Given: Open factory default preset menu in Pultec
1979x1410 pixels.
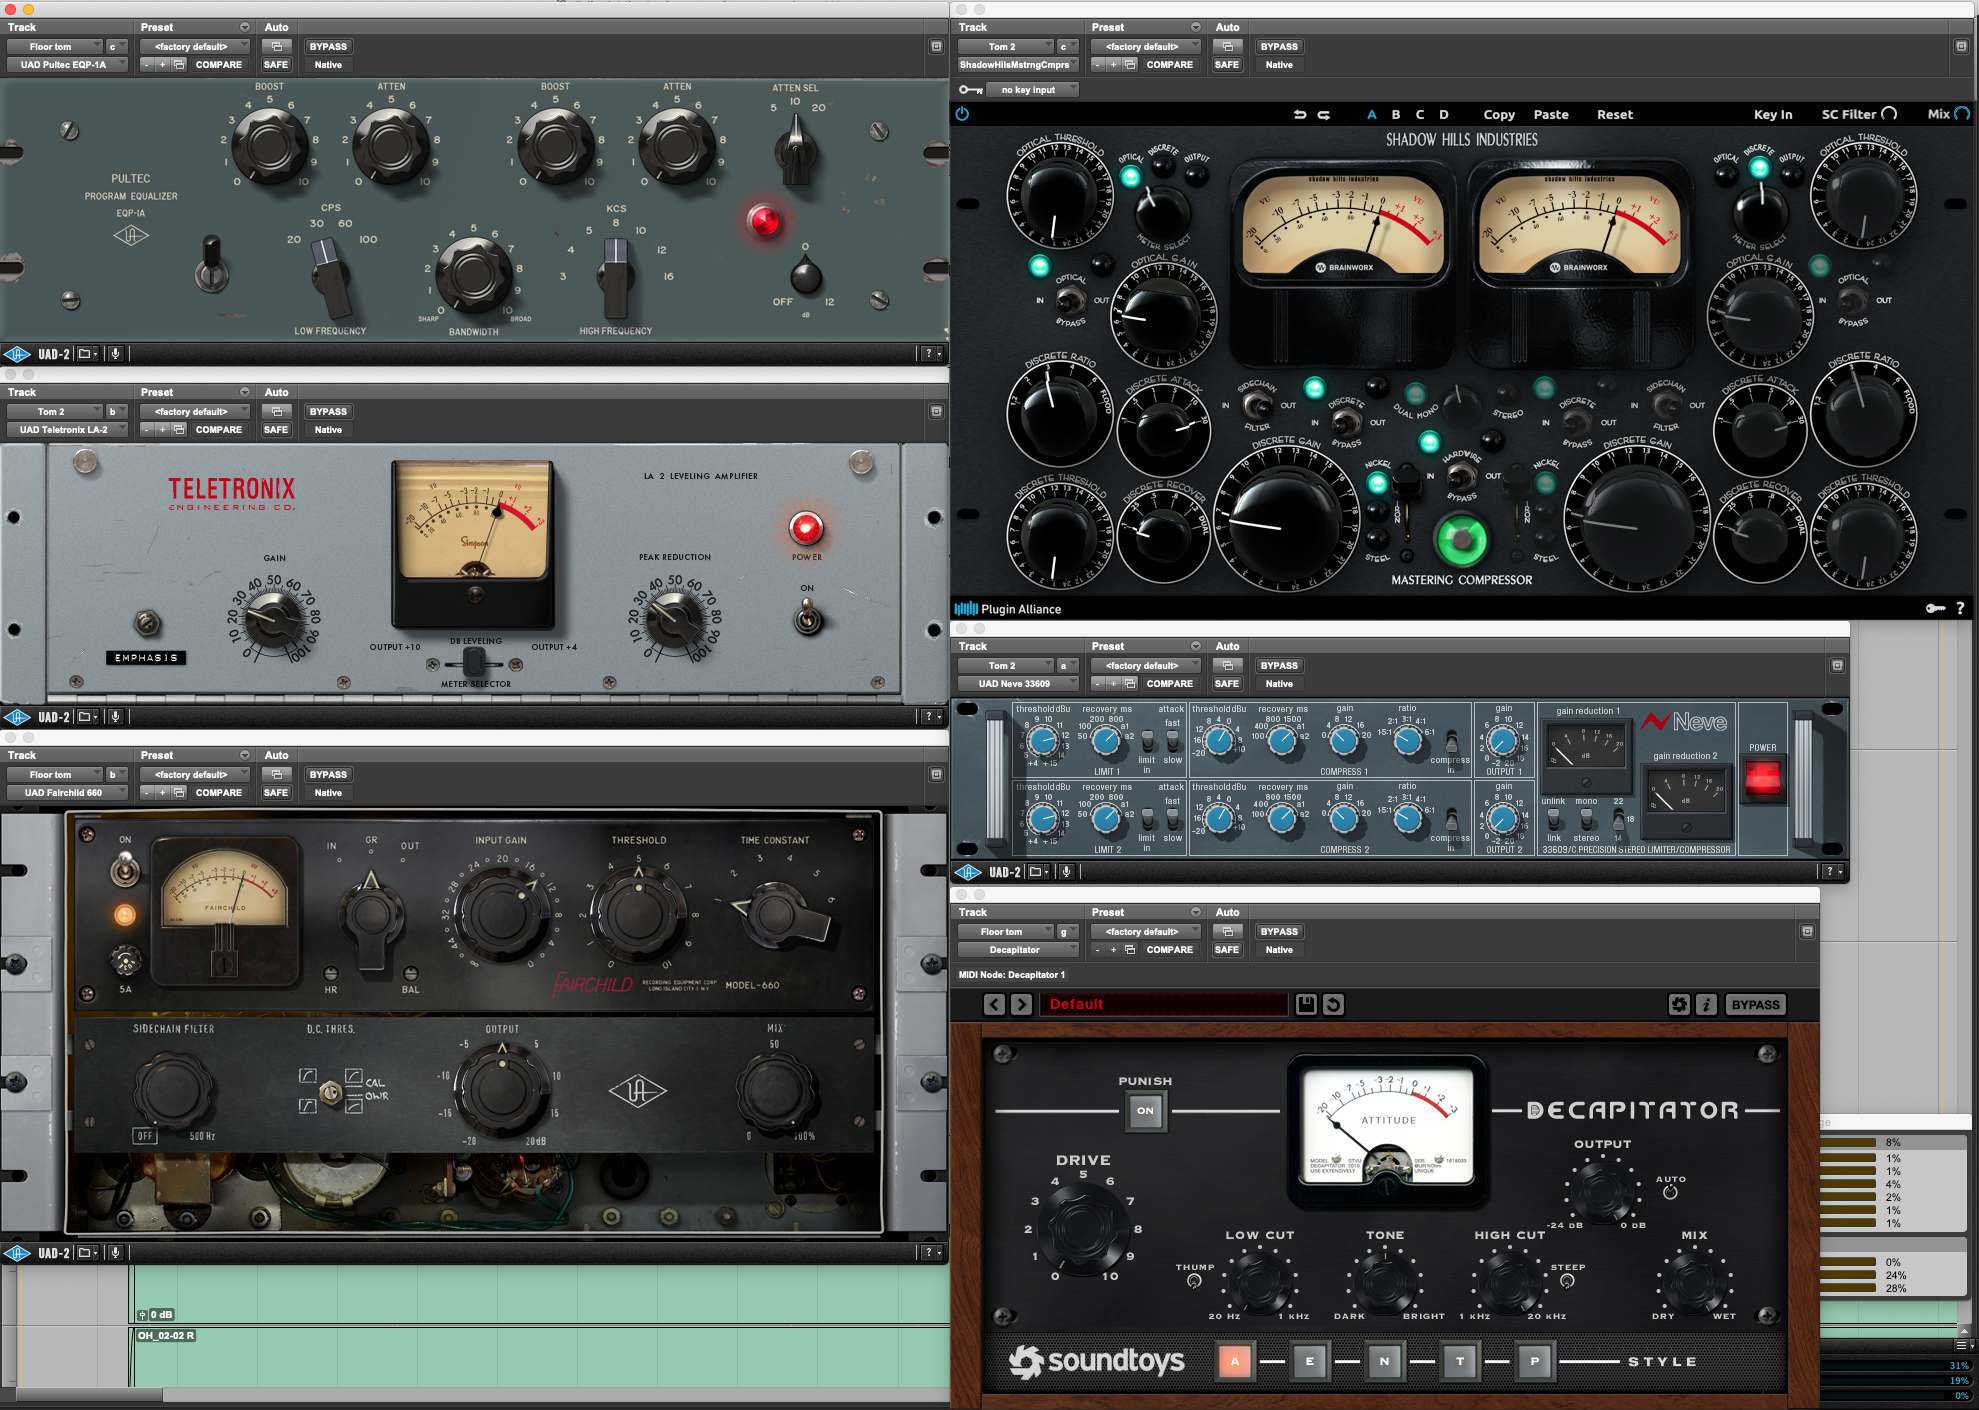Looking at the screenshot, I should coord(195,46).
